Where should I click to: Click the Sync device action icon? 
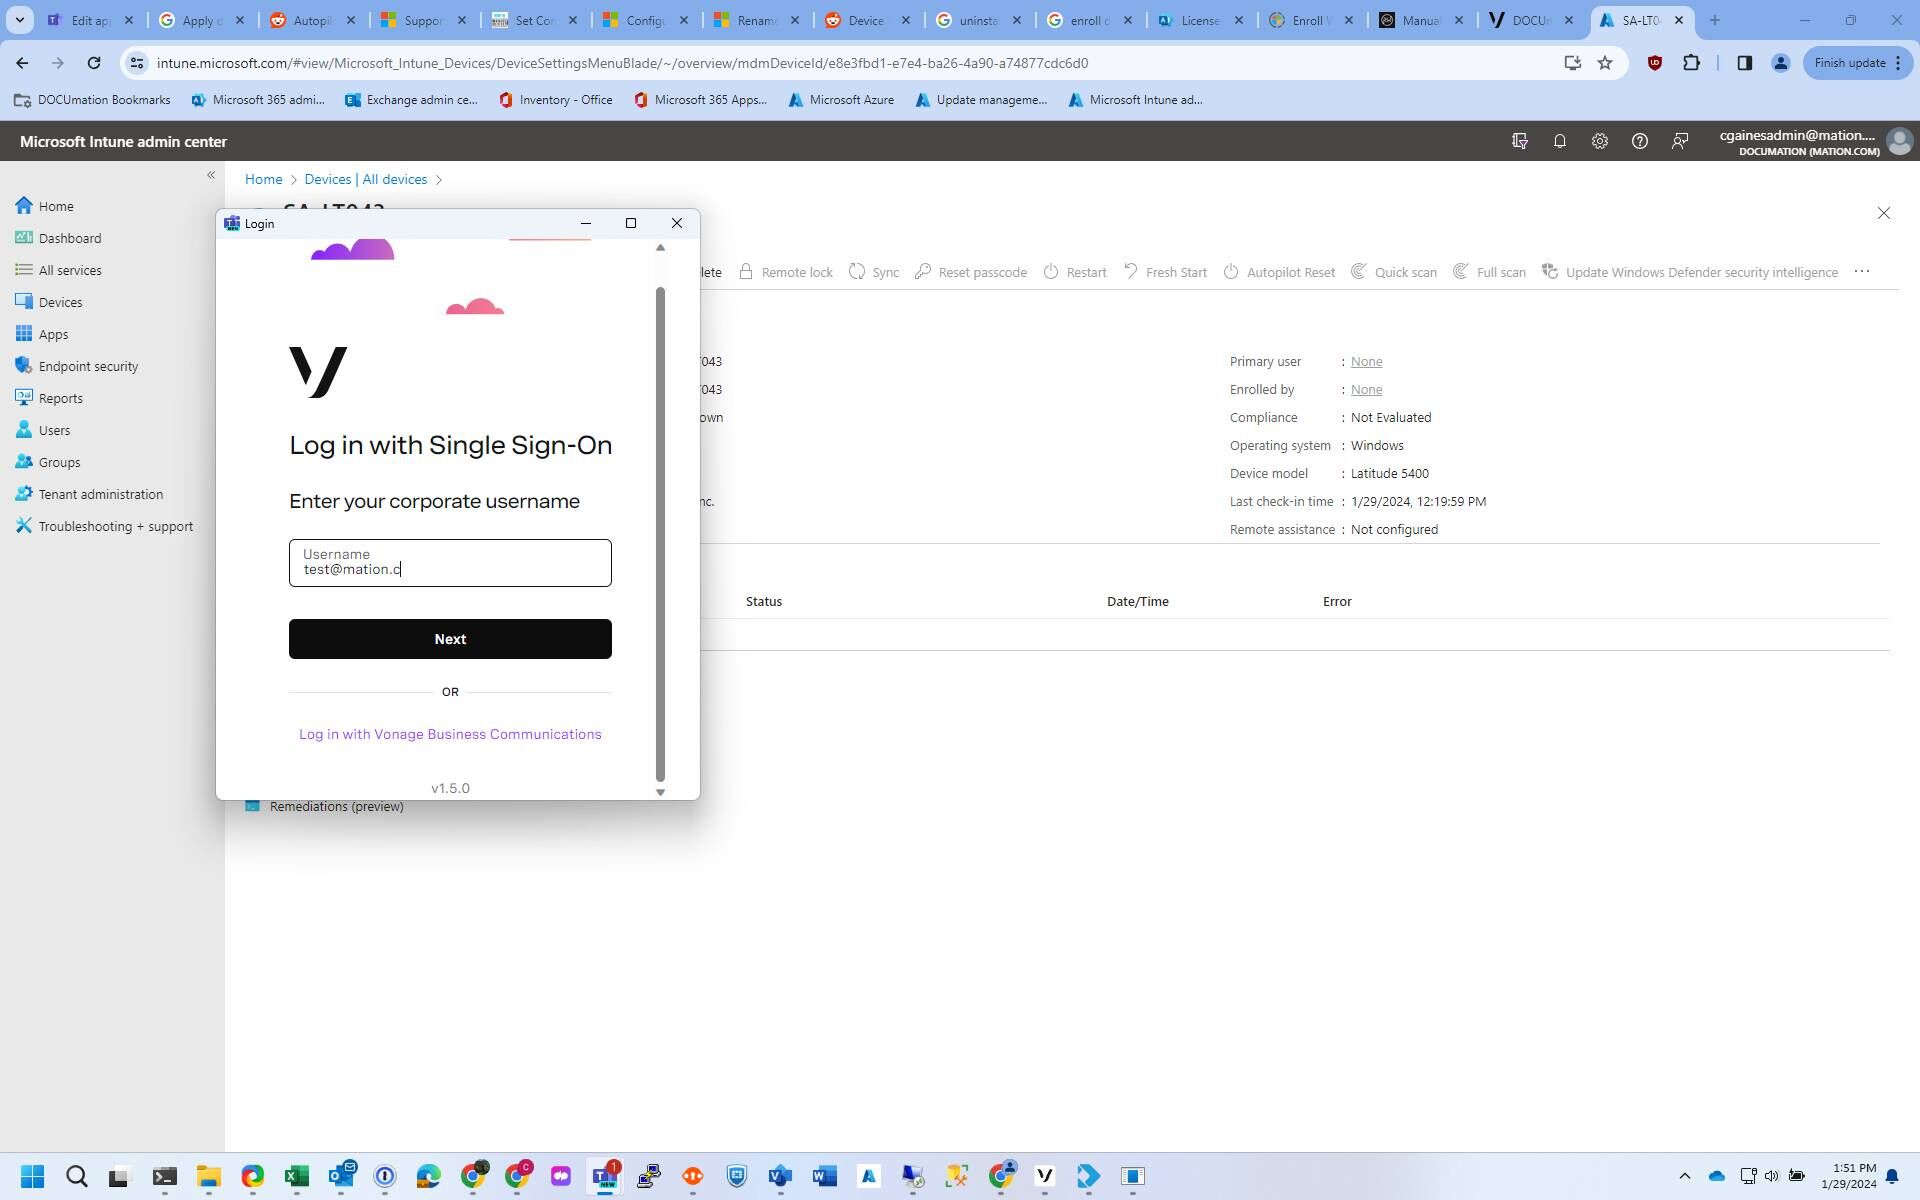pyautogui.click(x=857, y=272)
